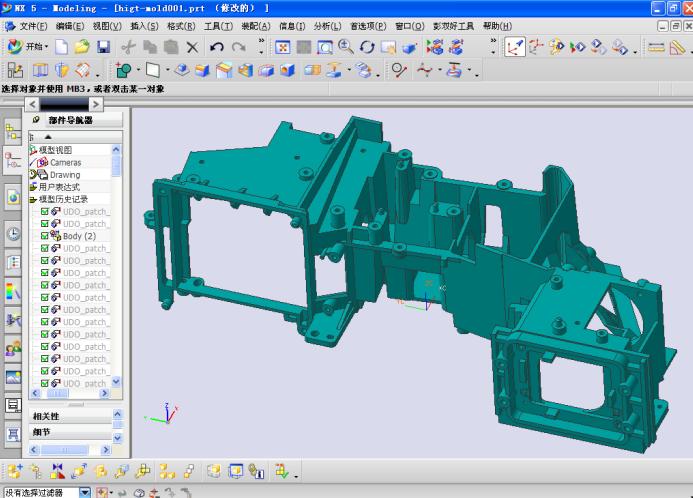Open the selection filter dropdown
This screenshot has height=498, width=693.
coord(84,491)
